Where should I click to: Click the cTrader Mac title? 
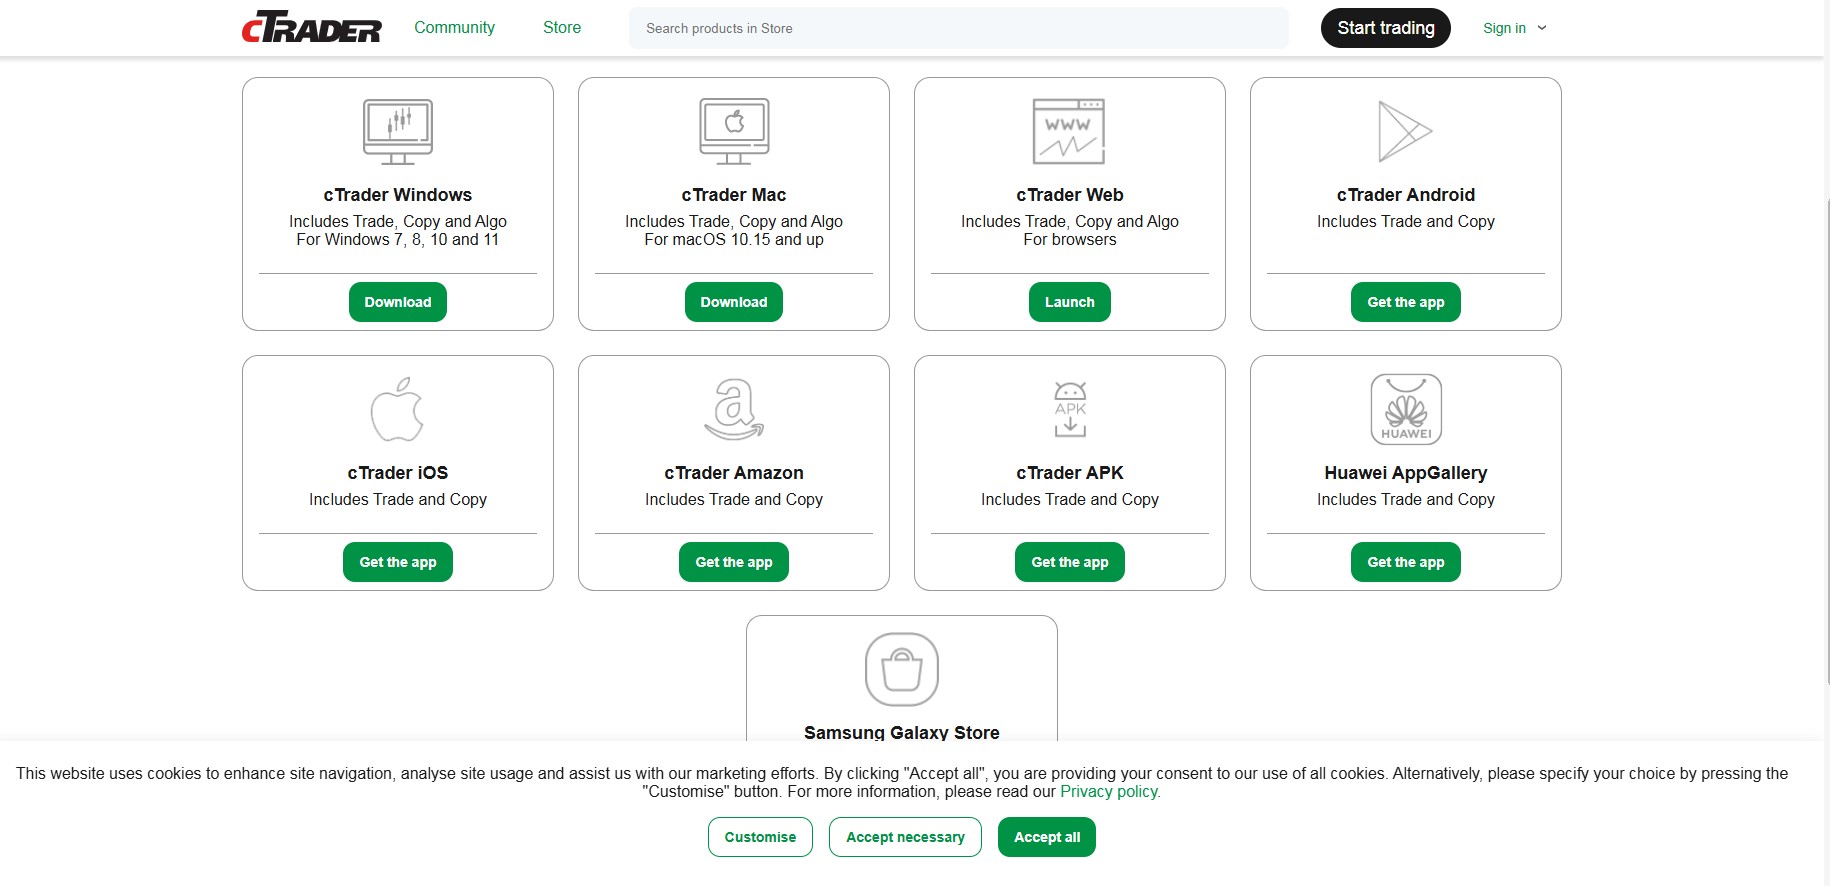coord(734,195)
